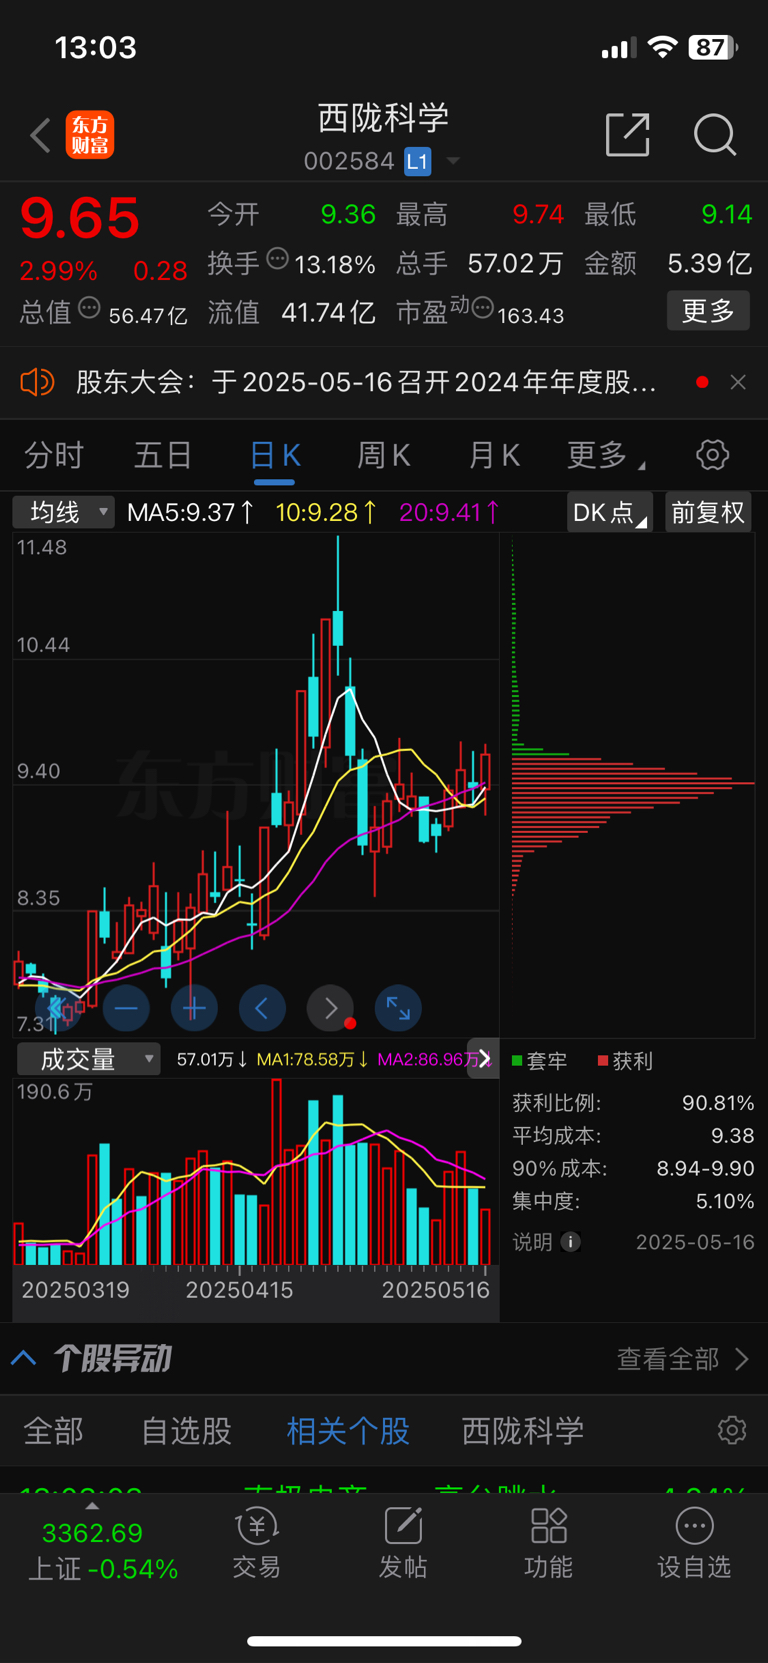Select the 西陇科学 filter tab
Image resolution: width=768 pixels, height=1663 pixels.
[x=523, y=1431]
